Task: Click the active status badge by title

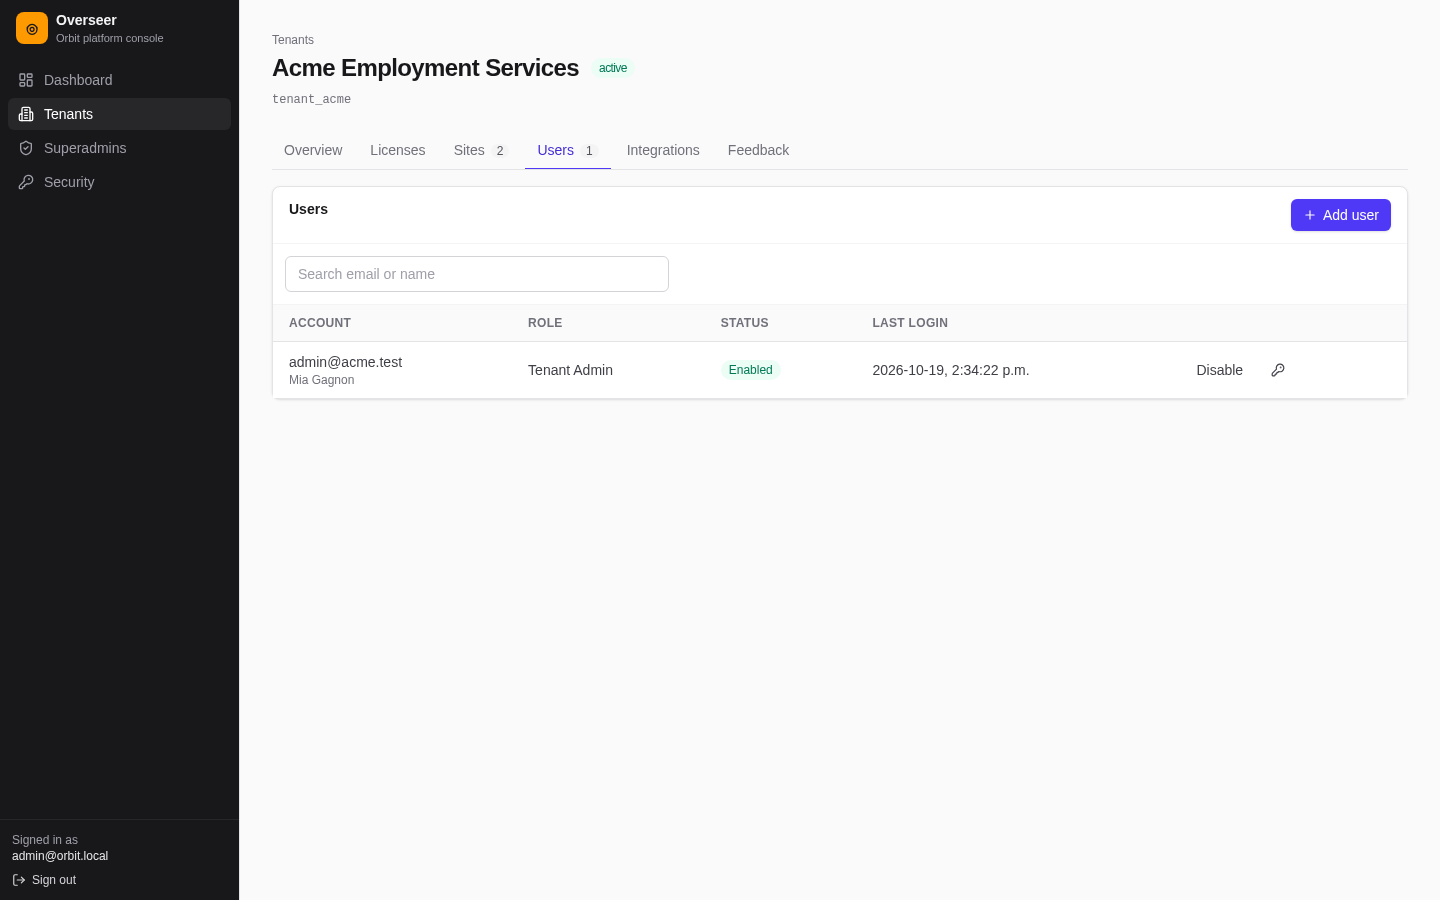Action: tap(613, 68)
